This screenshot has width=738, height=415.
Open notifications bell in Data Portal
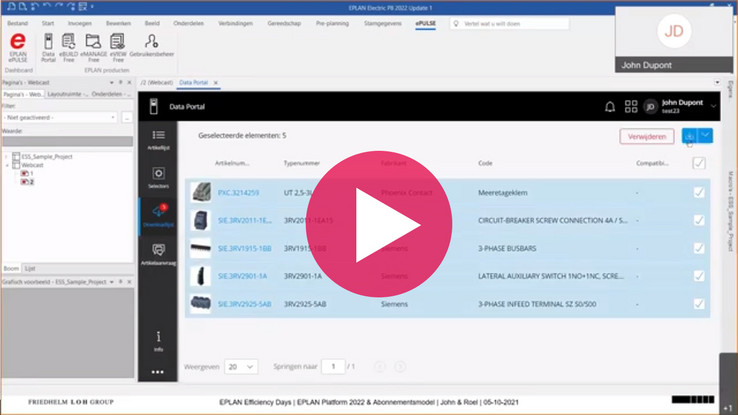click(610, 107)
